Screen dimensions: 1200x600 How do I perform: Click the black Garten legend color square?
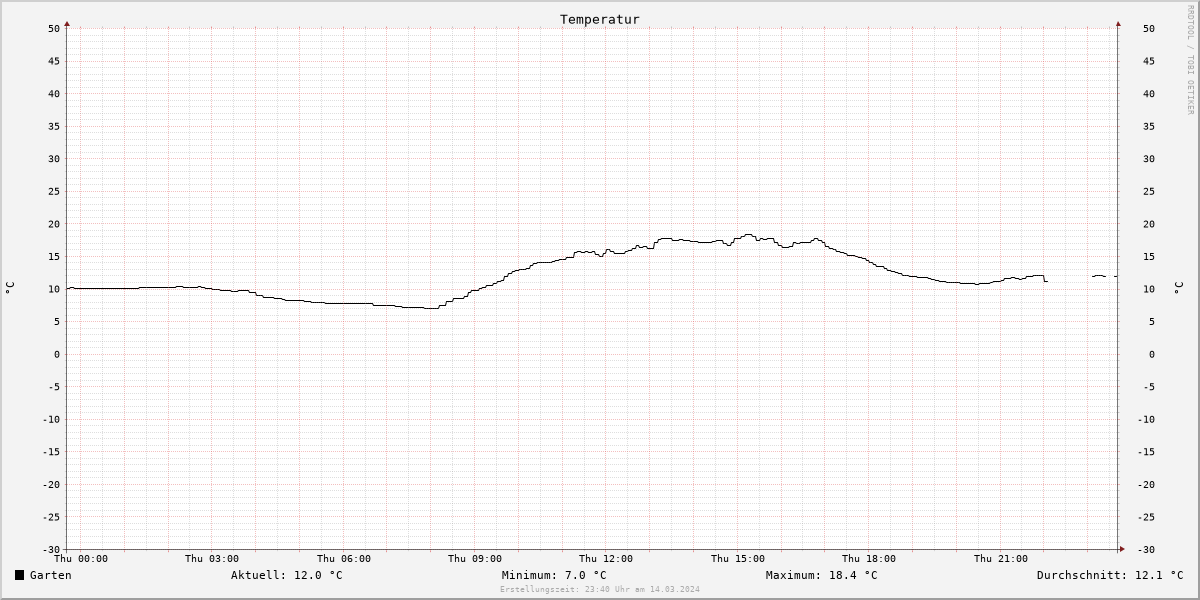(x=19, y=575)
